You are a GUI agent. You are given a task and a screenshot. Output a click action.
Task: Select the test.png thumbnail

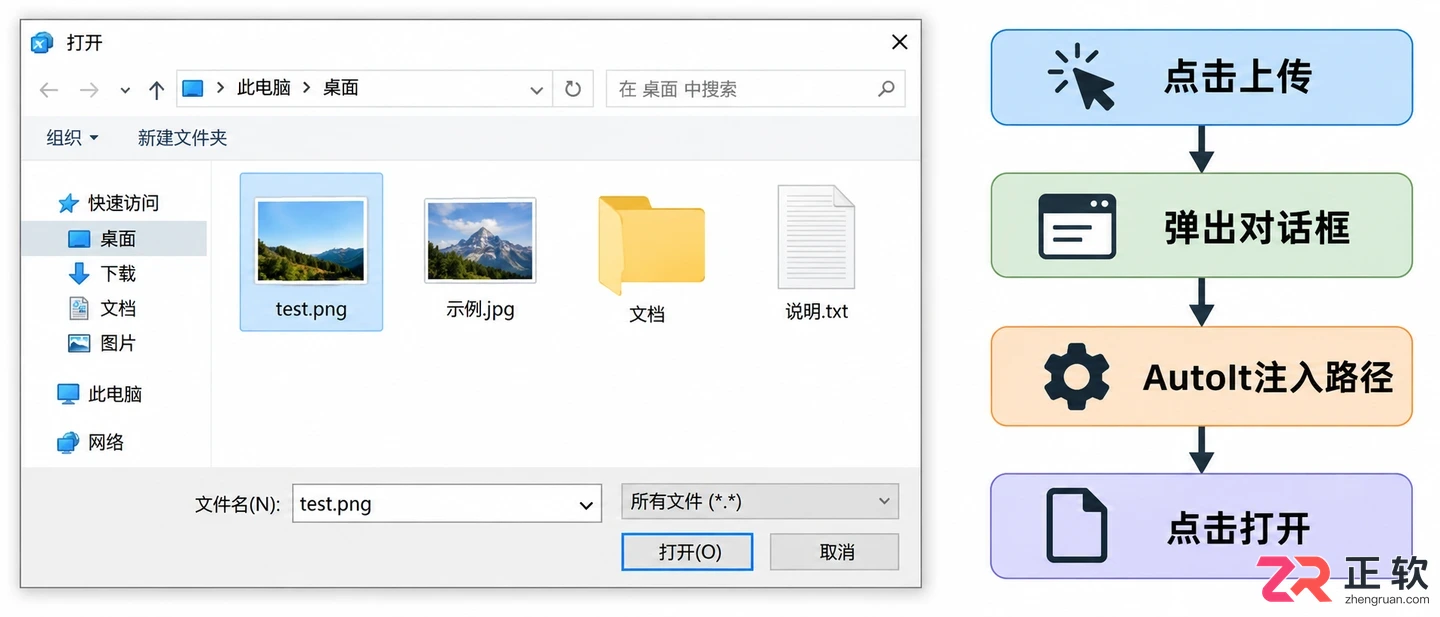point(311,240)
